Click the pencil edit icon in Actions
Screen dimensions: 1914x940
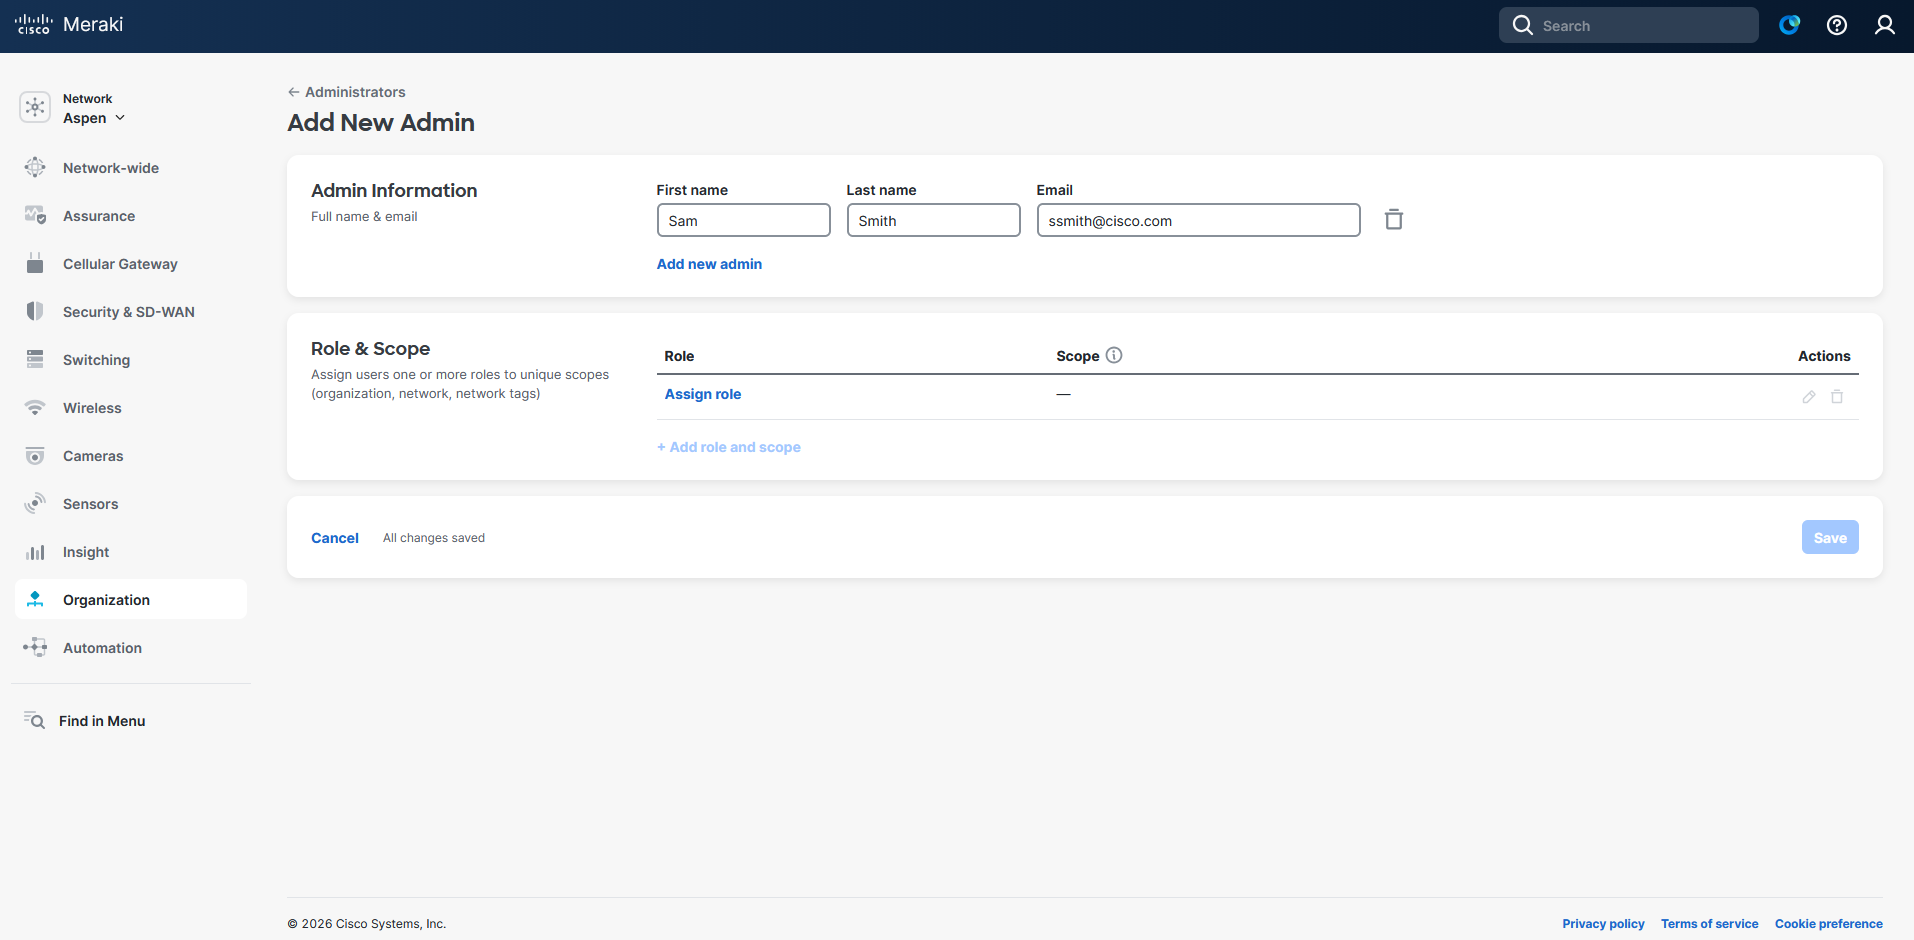tap(1808, 397)
